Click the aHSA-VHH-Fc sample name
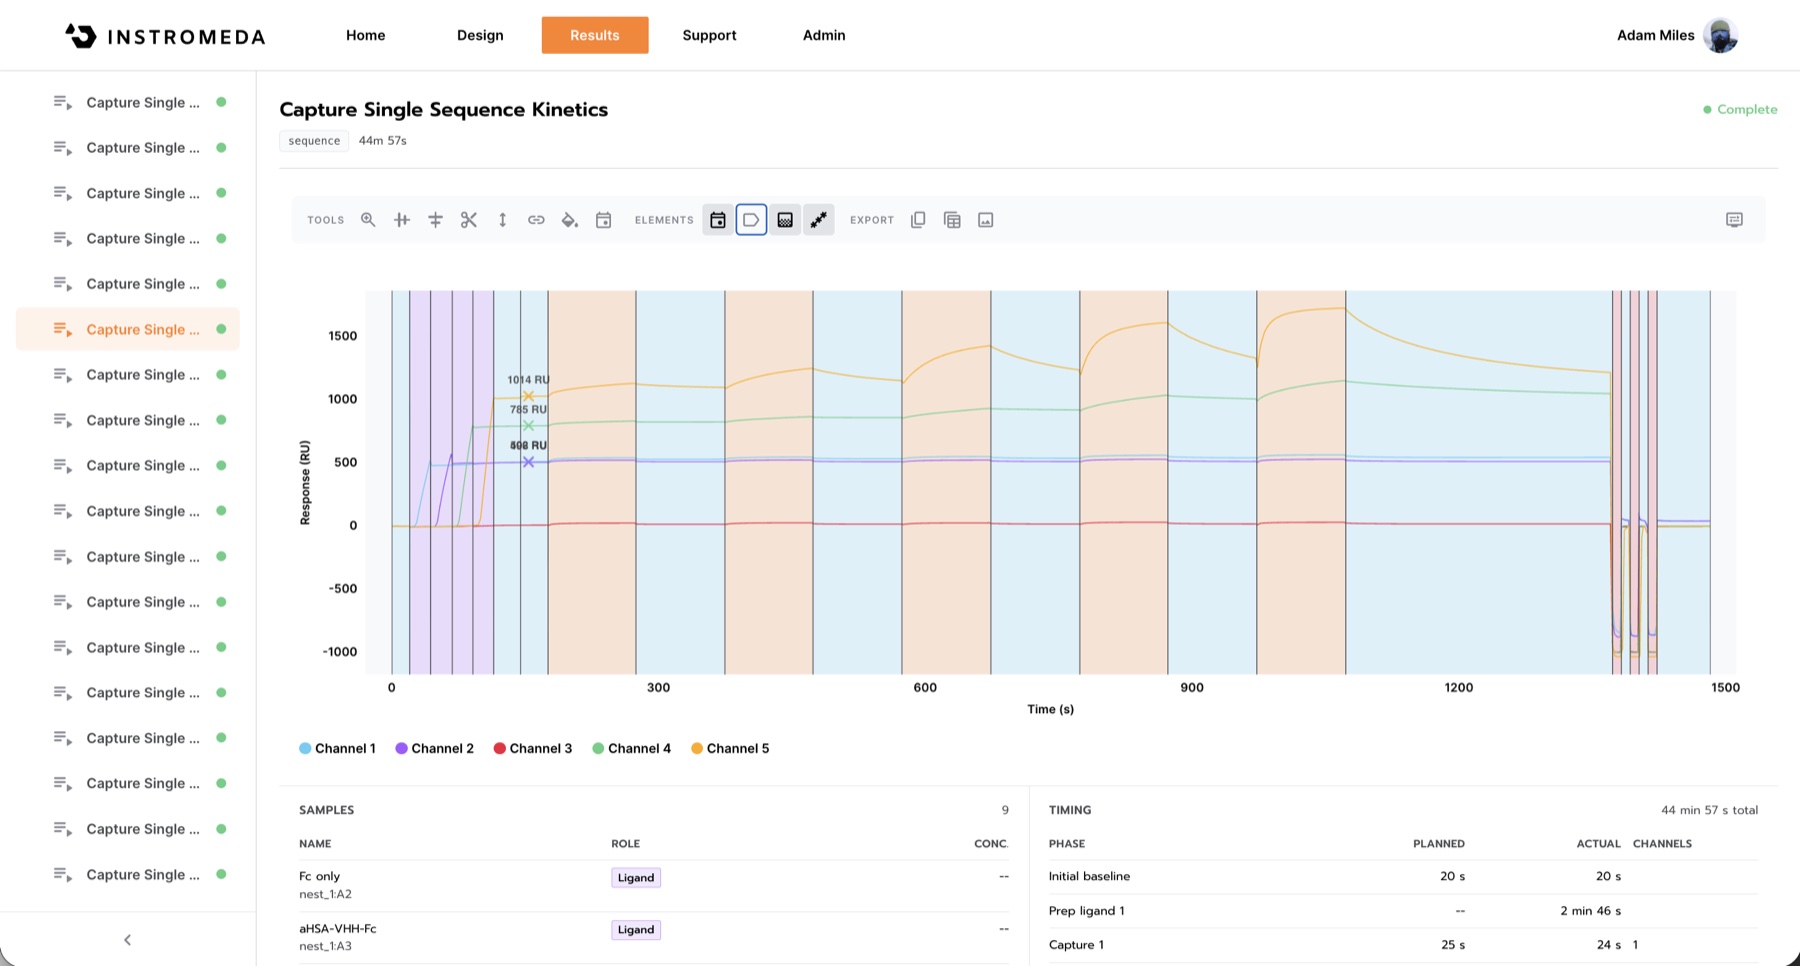1800x966 pixels. [x=338, y=928]
